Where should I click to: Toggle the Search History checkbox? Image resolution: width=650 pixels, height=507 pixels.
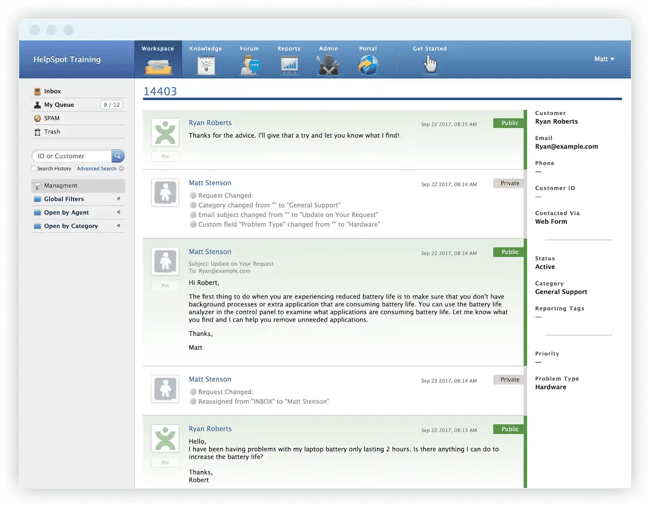coord(34,169)
